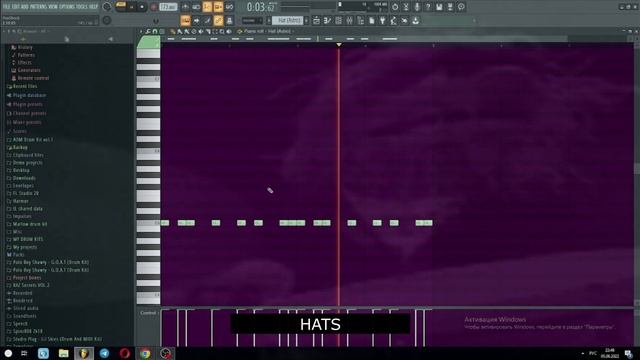Image resolution: width=640 pixels, height=360 pixels.
Task: Toggle the highlighted third recording option icon
Action: click(x=207, y=7)
